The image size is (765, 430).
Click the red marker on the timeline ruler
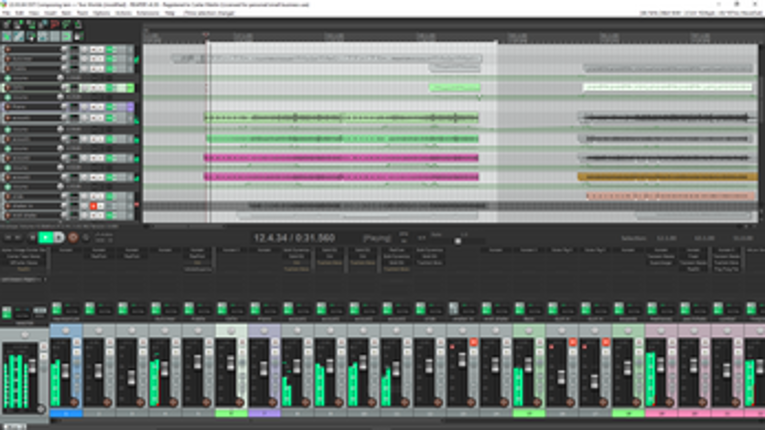click(x=206, y=34)
